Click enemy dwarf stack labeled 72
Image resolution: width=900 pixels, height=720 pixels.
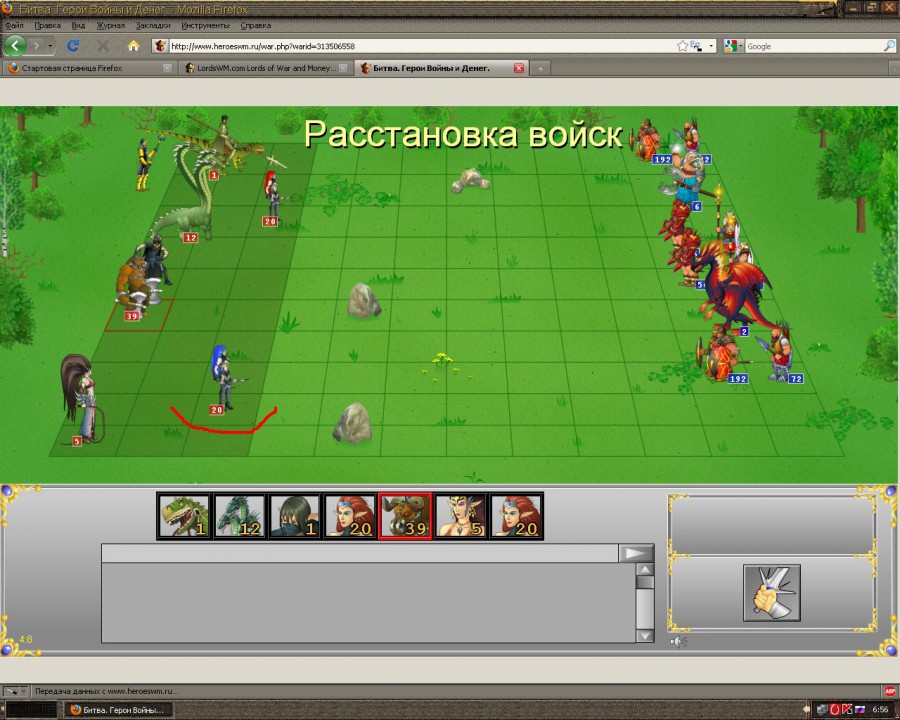[779, 353]
